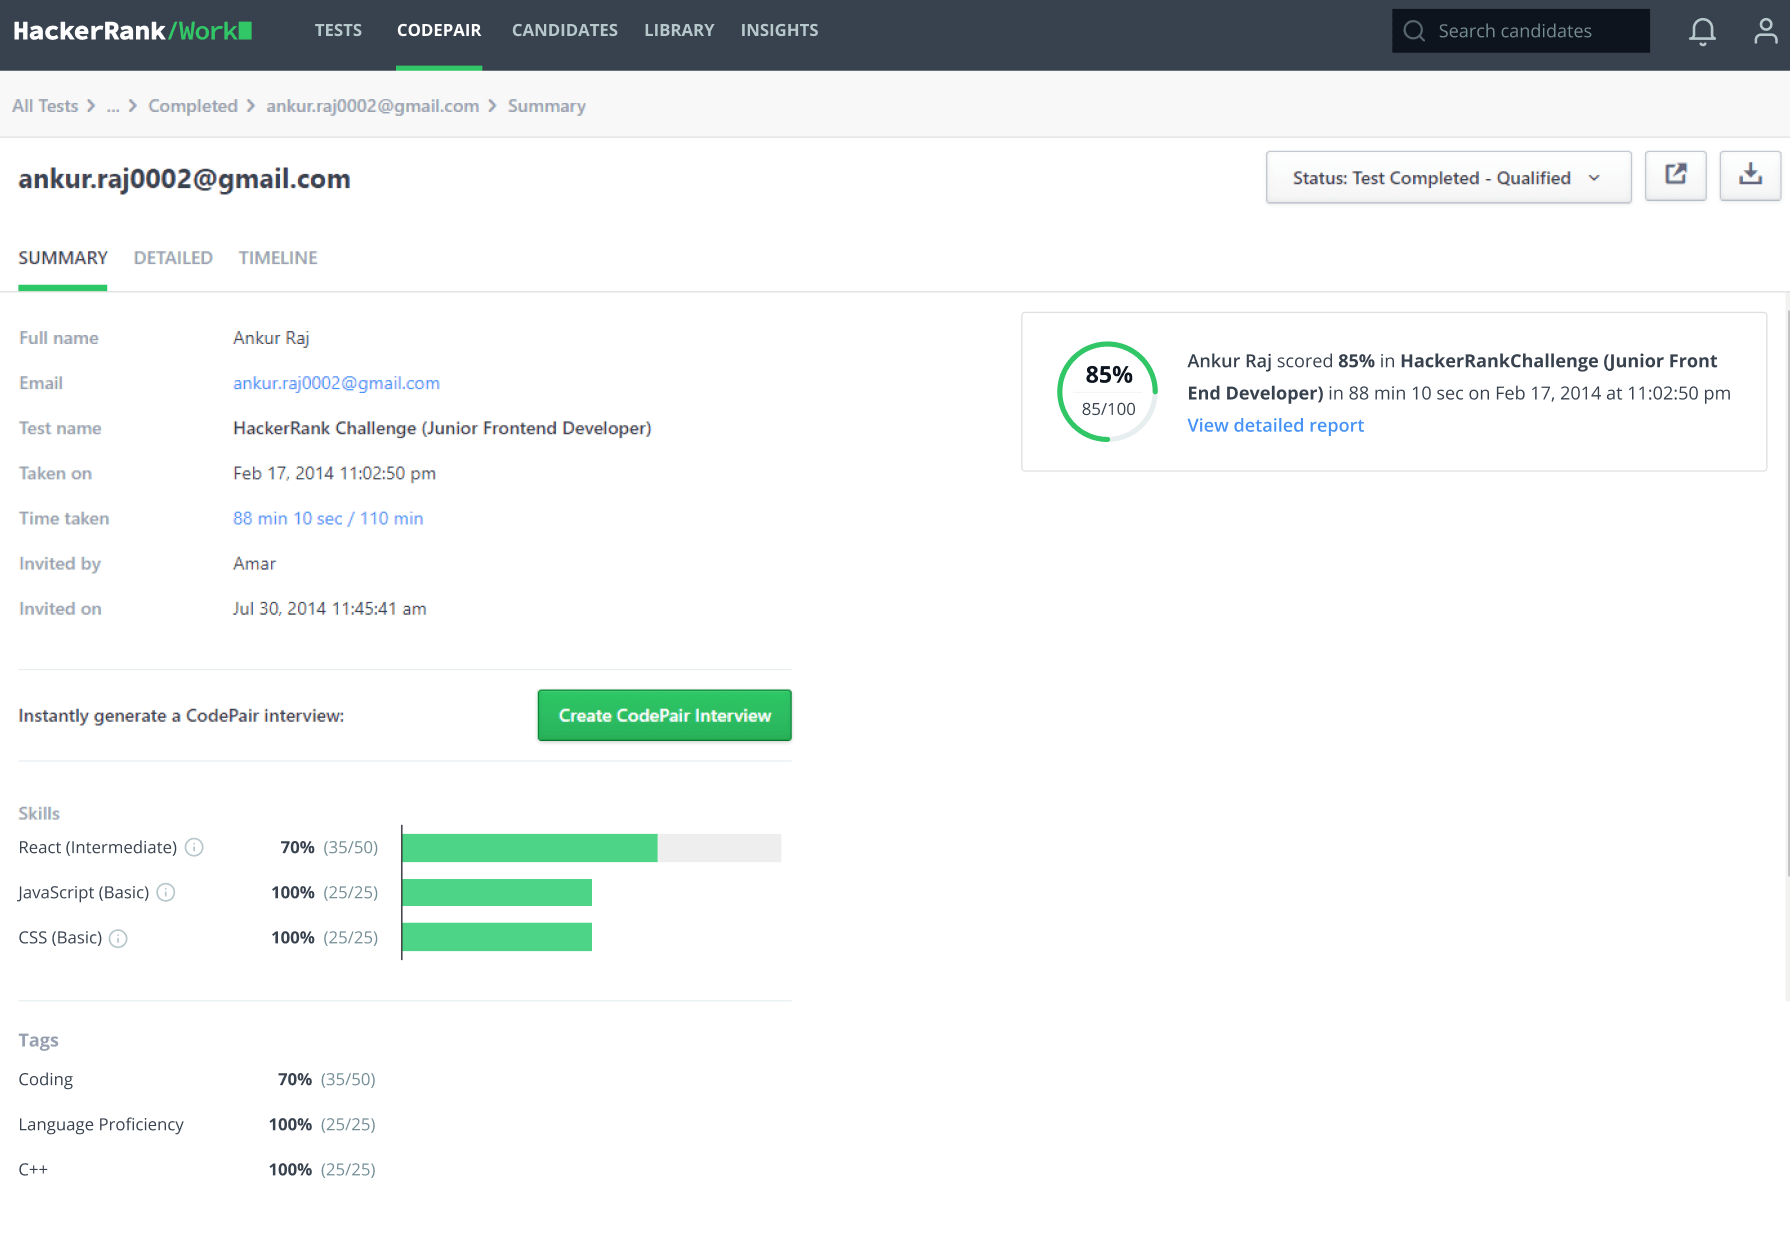
Task: Show info for JavaScript (Basic) skill
Action: point(166,892)
